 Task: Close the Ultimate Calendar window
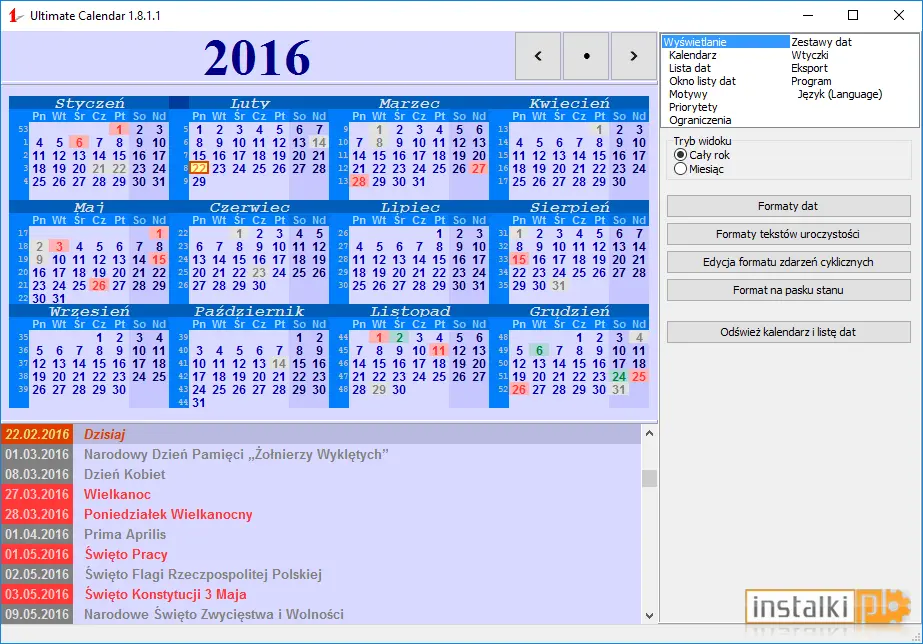click(899, 15)
